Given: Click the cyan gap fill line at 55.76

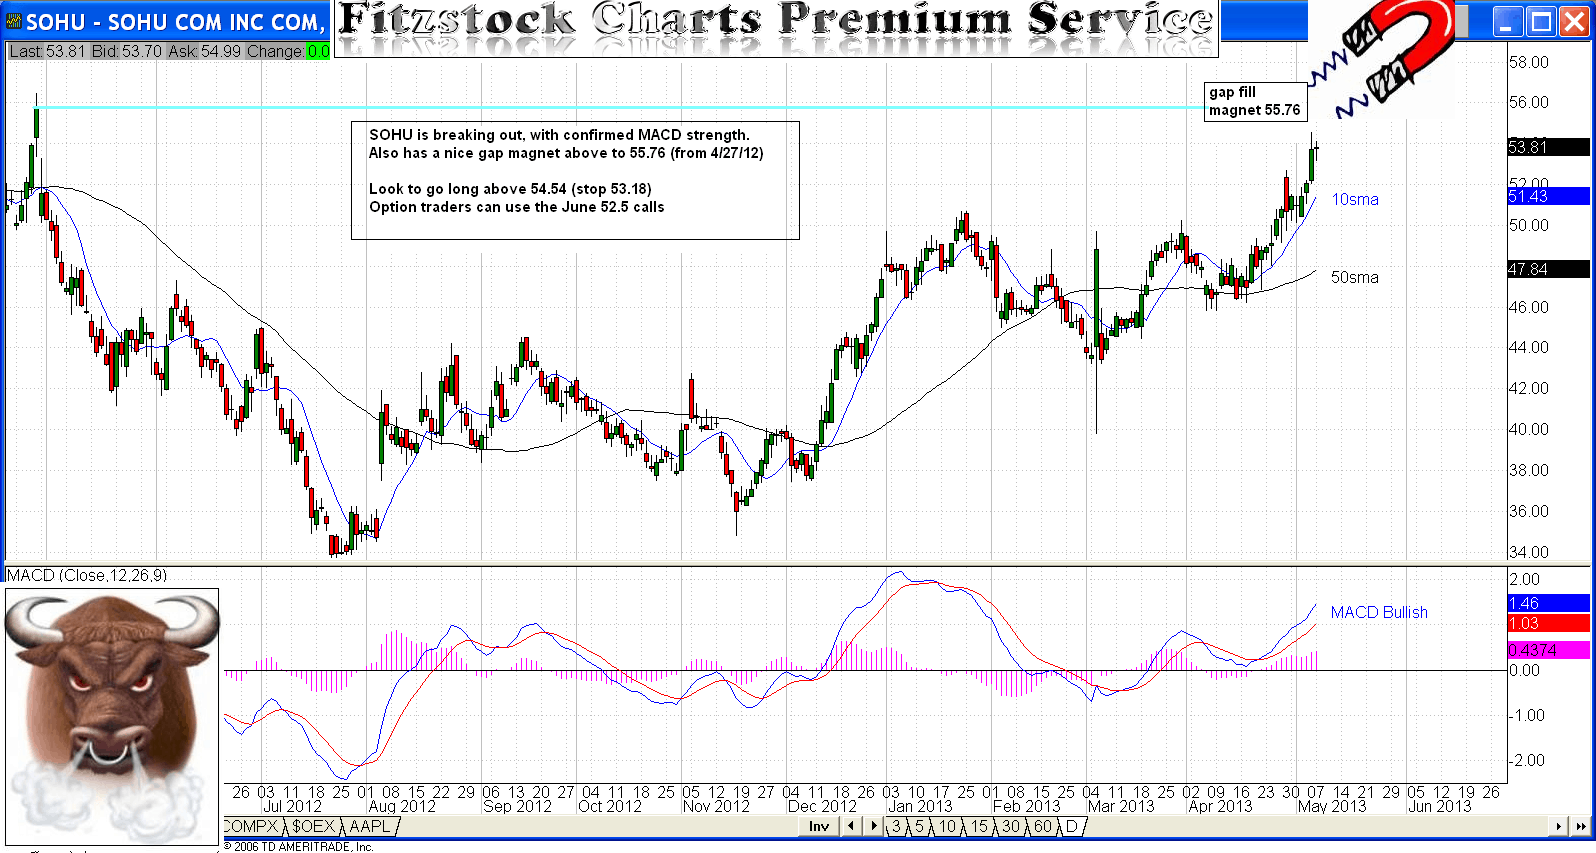Looking at the screenshot, I should 620,107.
